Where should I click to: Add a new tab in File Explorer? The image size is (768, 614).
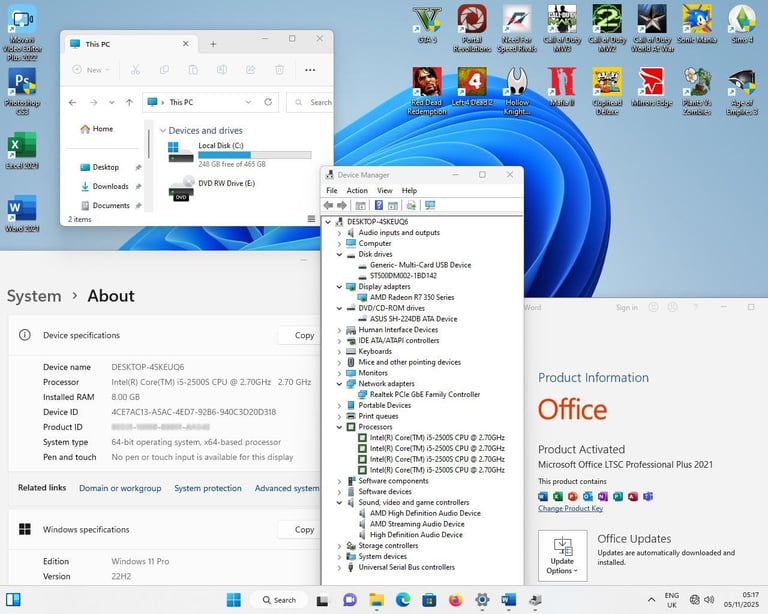(x=213, y=44)
